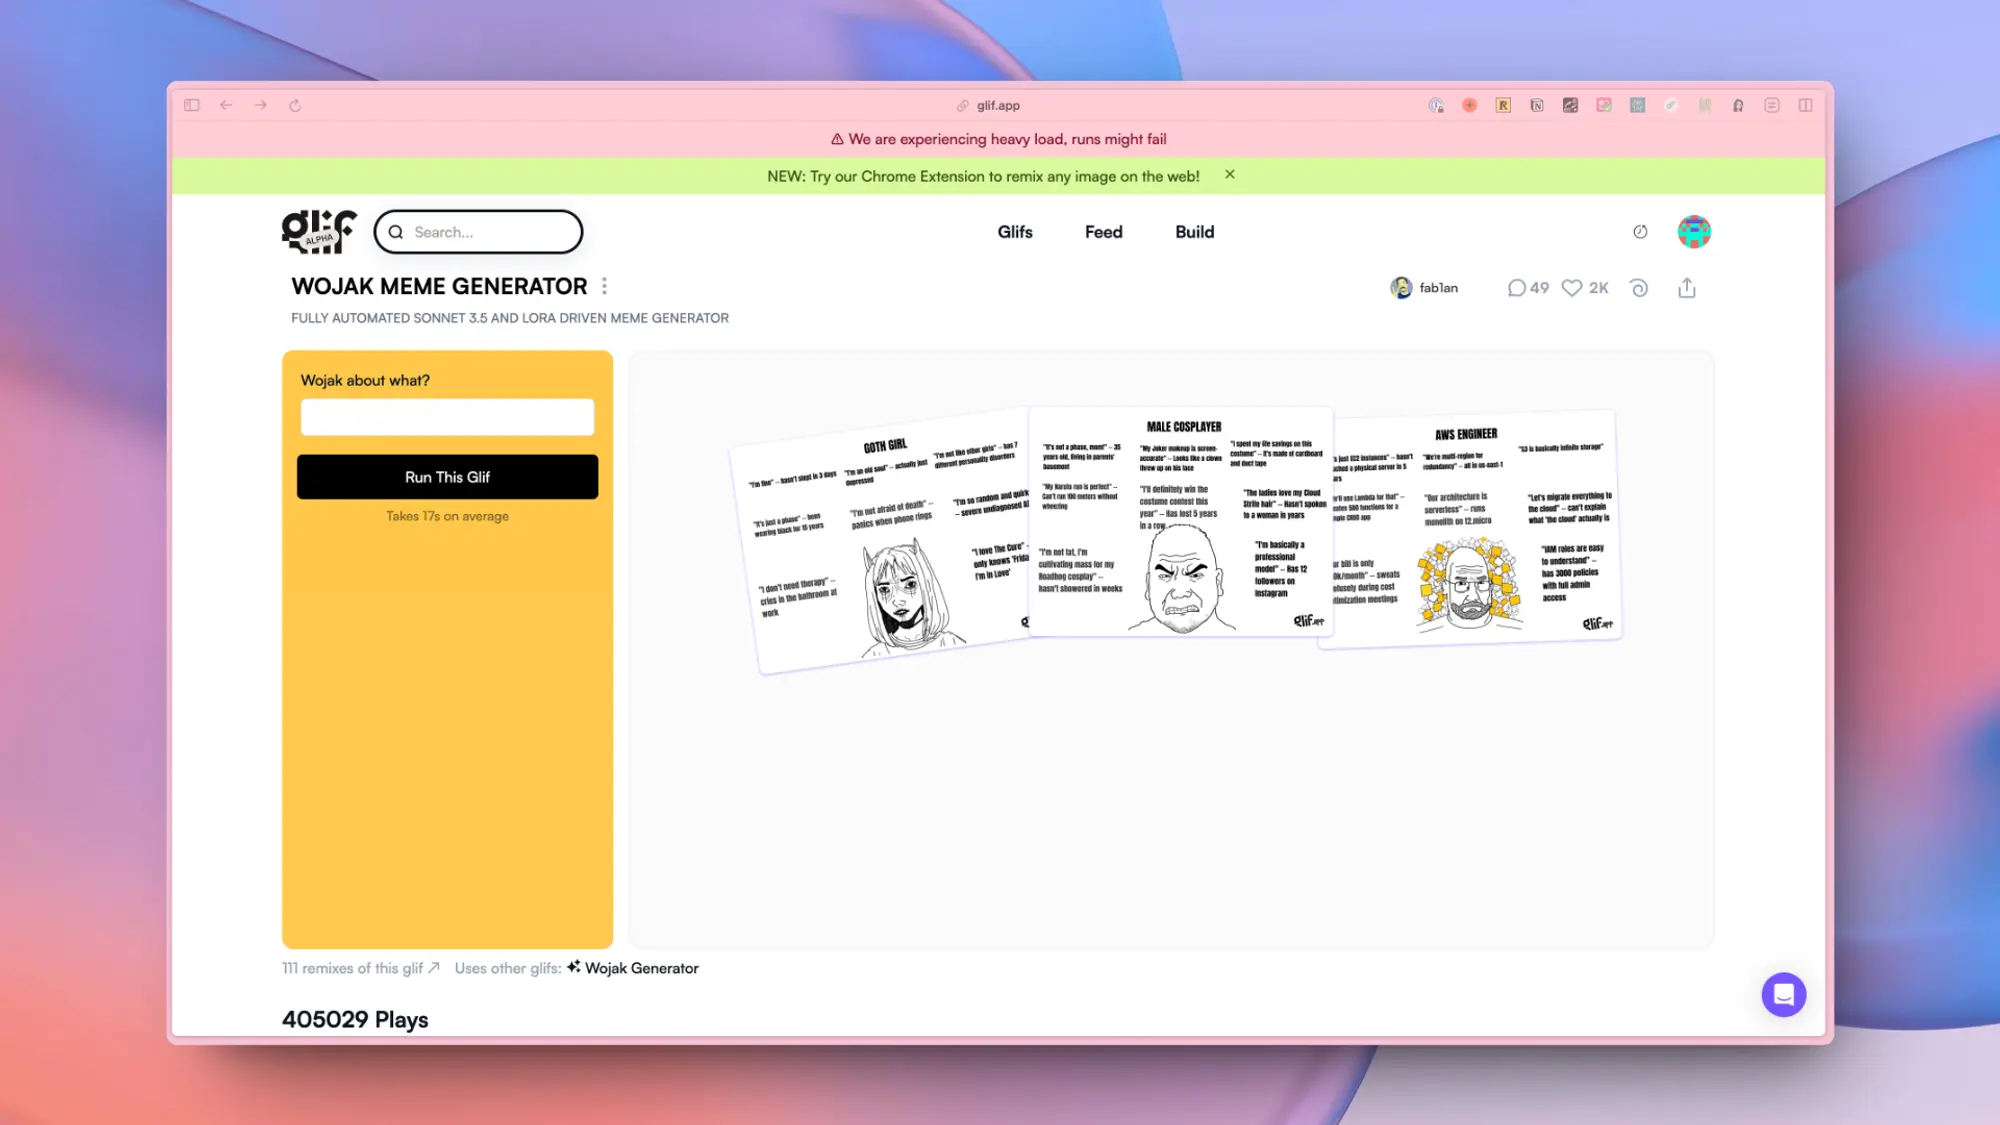Open the chat support bubble
2000x1125 pixels.
click(1783, 994)
